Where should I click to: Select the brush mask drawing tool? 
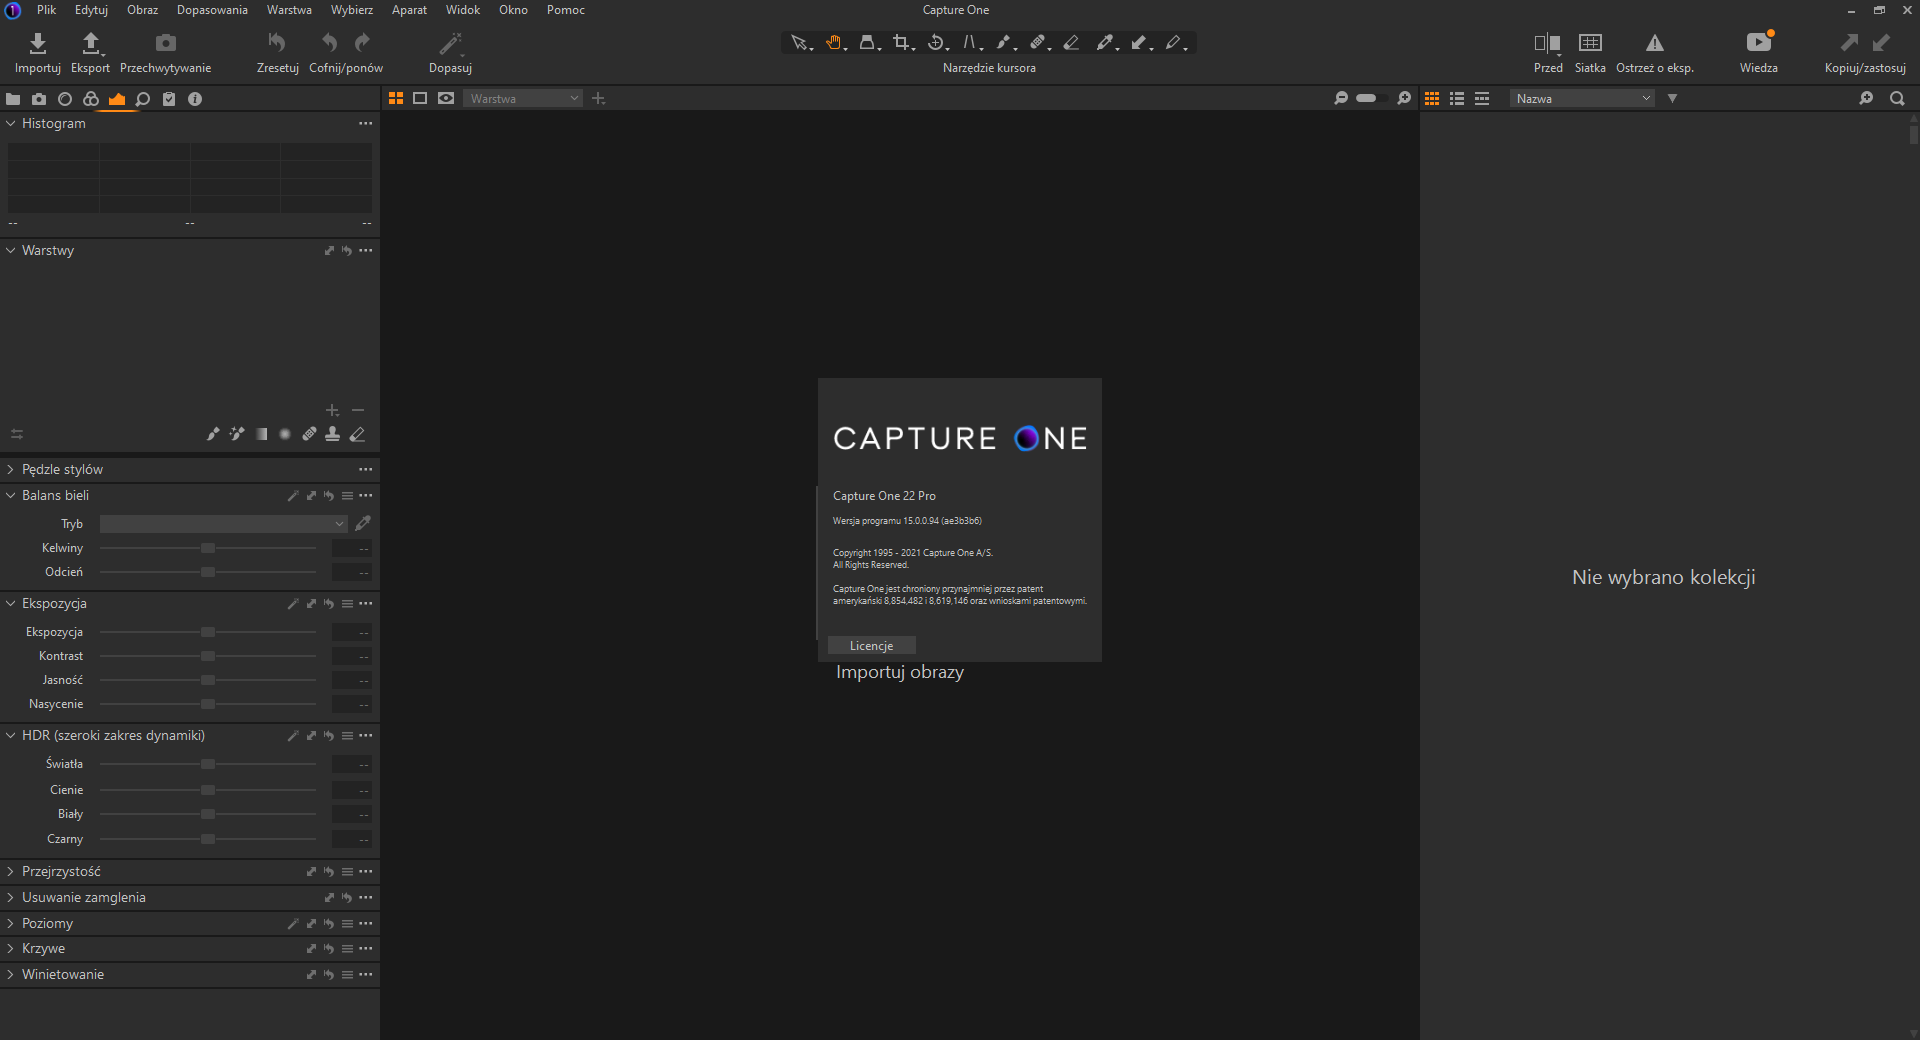[1004, 42]
